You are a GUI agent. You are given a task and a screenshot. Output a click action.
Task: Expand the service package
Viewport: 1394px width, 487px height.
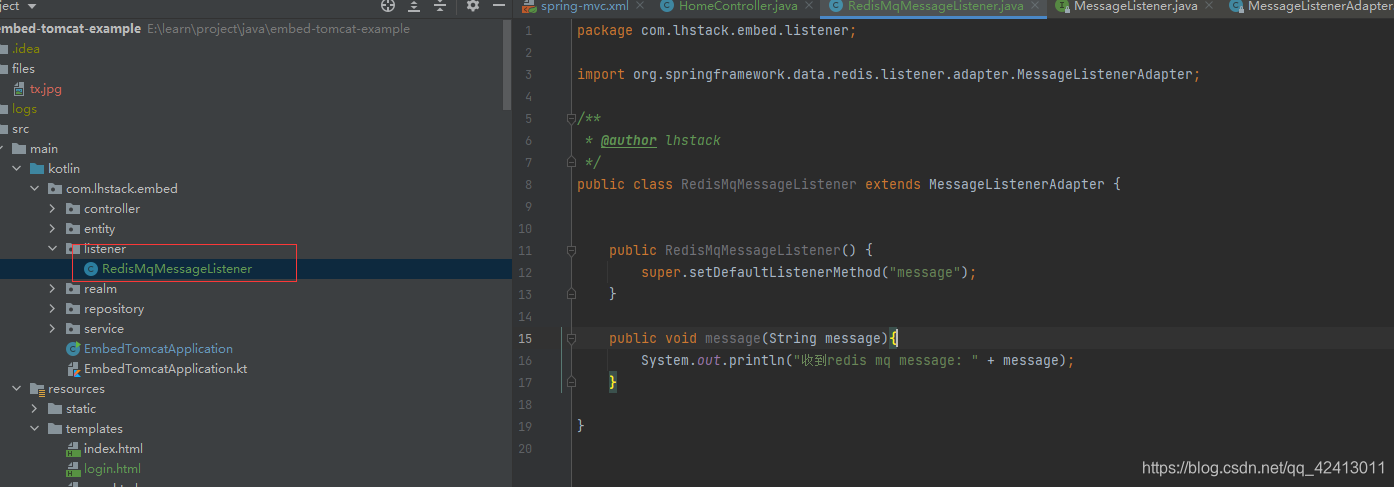click(x=53, y=329)
